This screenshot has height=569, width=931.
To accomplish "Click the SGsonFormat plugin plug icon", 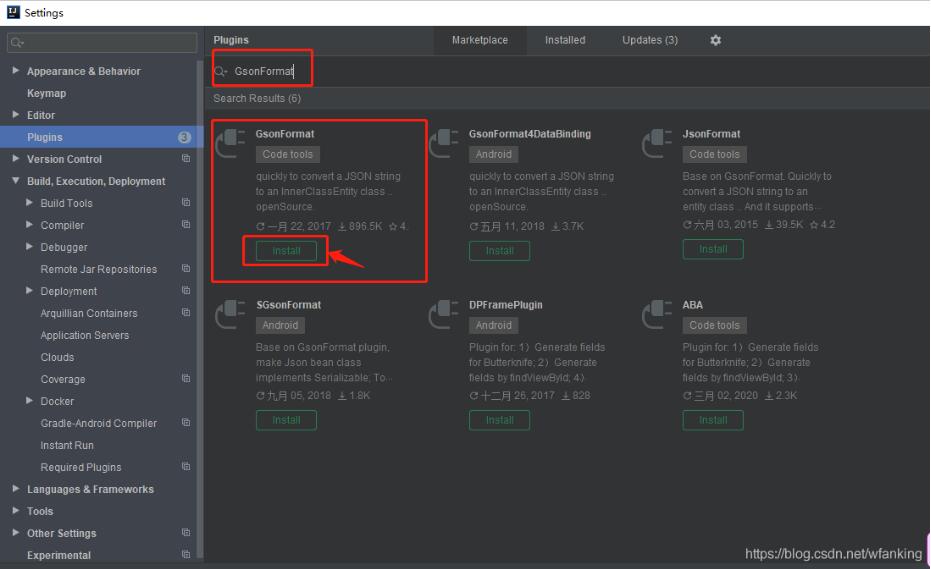I will click(x=230, y=315).
